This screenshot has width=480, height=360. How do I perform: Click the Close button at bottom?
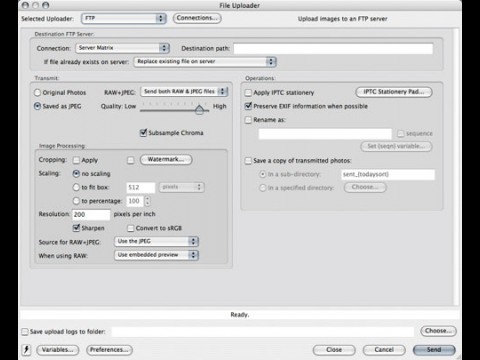coord(334,350)
